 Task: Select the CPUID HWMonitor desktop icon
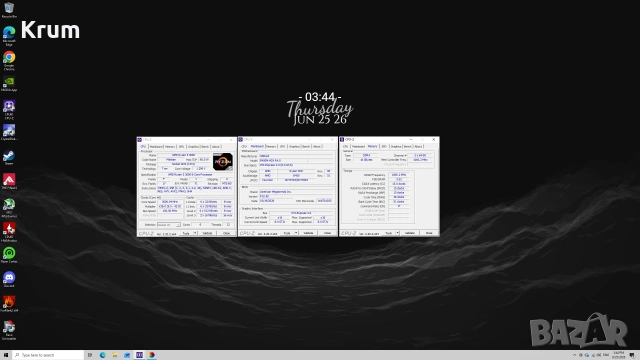(x=9, y=232)
